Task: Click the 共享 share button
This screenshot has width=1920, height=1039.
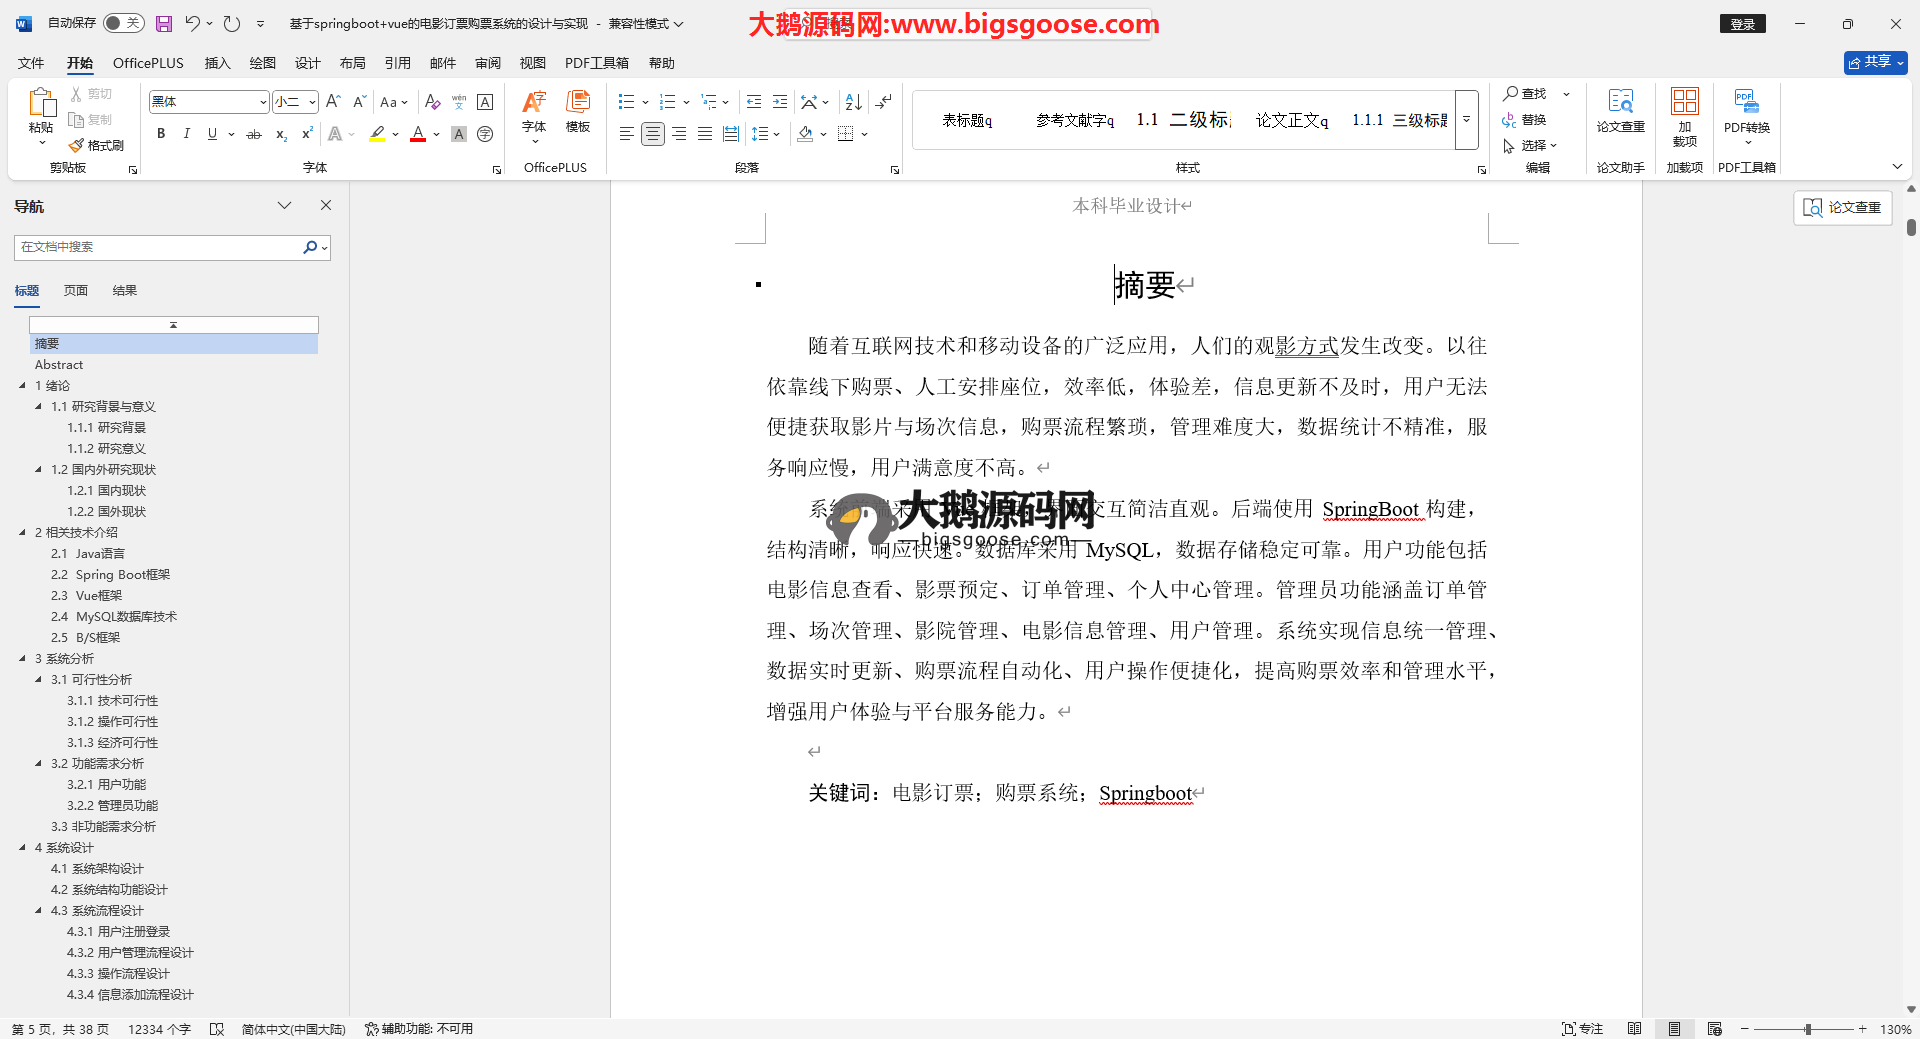Action: (1875, 62)
